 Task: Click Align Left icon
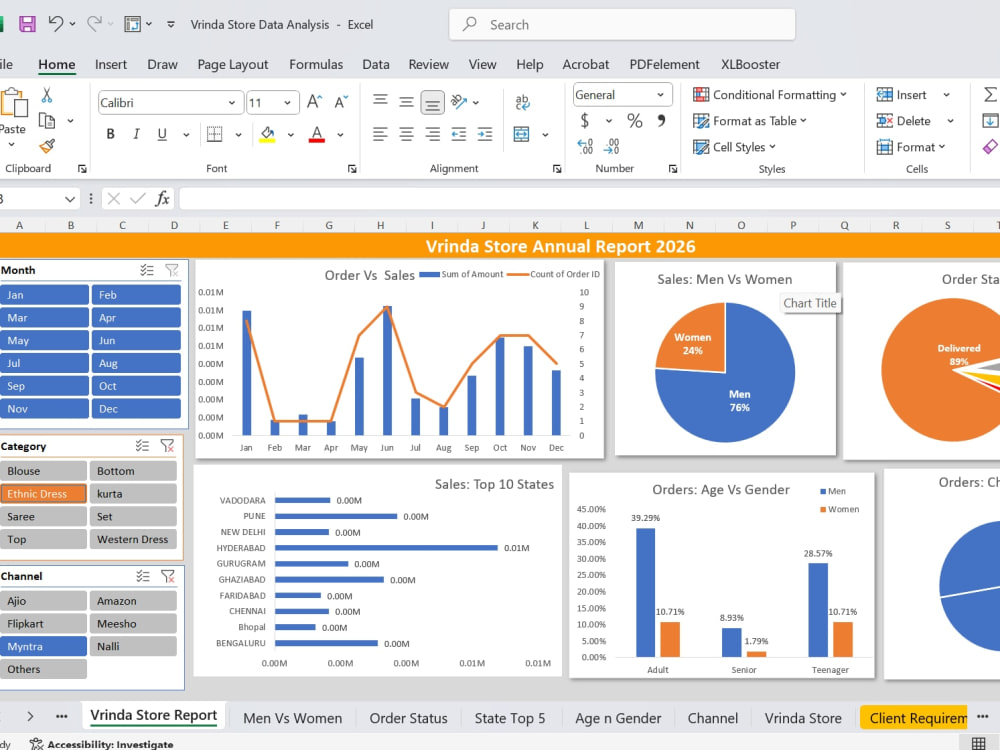pos(380,134)
